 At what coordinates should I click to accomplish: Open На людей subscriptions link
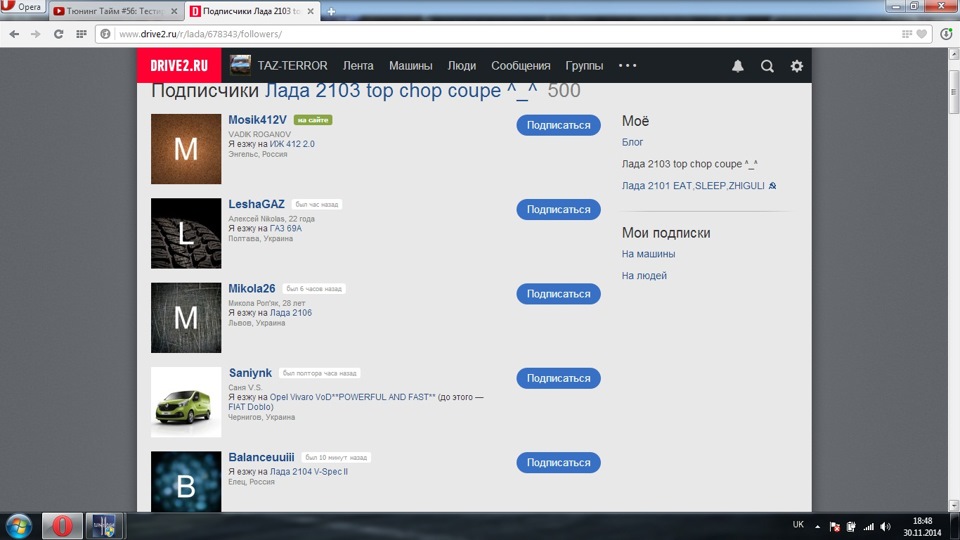pyautogui.click(x=644, y=276)
